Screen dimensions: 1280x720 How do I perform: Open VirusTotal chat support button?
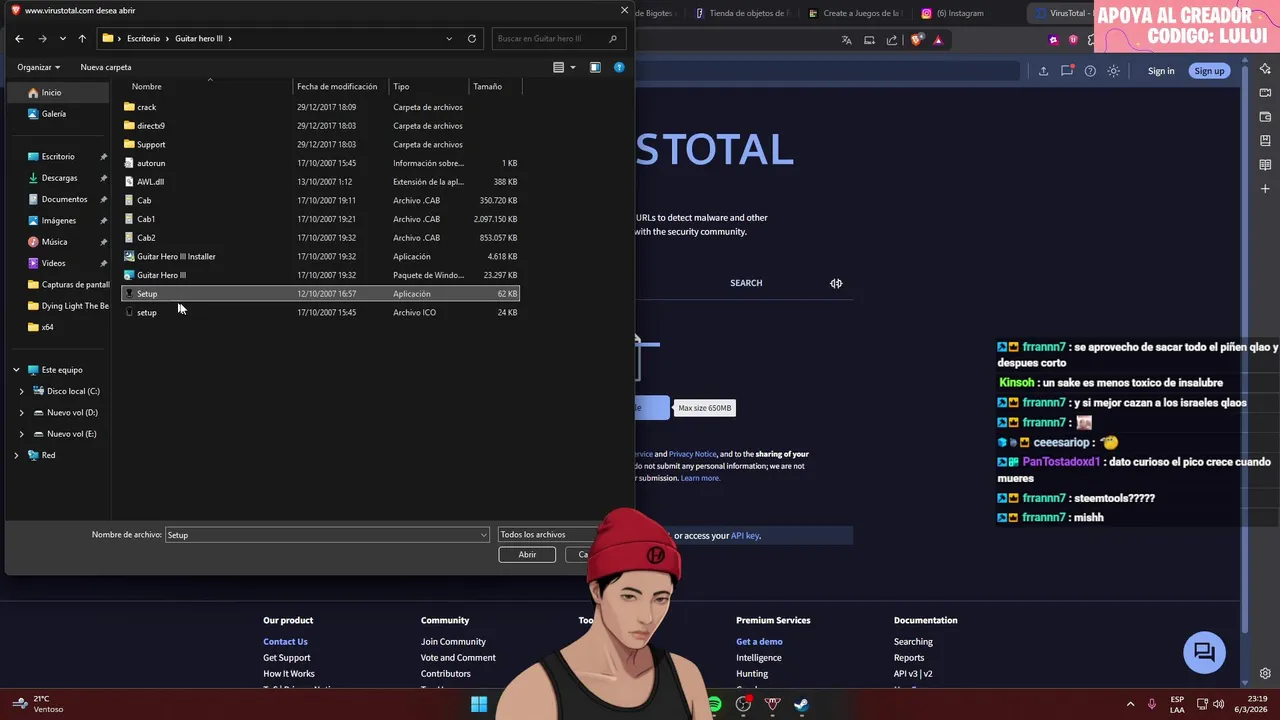coord(1204,653)
